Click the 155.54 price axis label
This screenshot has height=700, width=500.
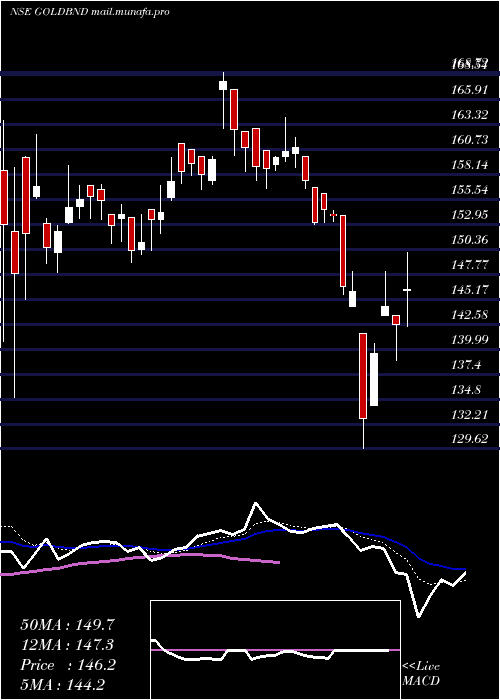[x=469, y=190]
